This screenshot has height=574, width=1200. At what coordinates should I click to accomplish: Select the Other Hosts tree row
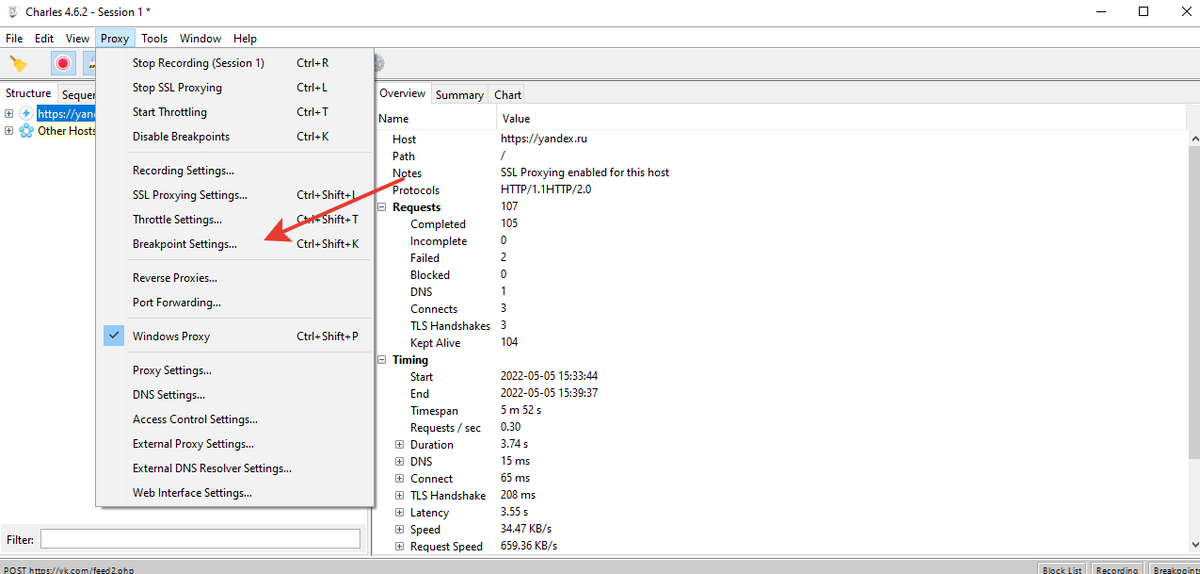point(67,131)
